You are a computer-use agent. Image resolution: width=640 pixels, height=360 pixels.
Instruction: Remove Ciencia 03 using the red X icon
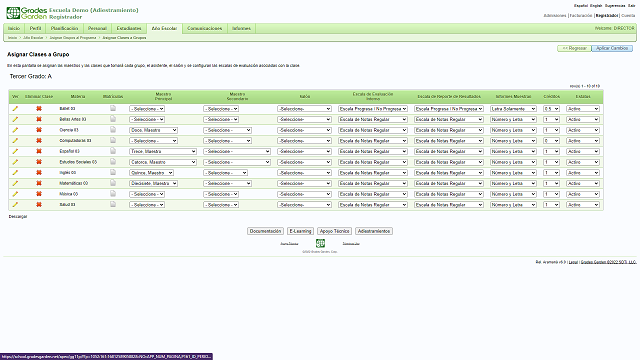click(39, 130)
